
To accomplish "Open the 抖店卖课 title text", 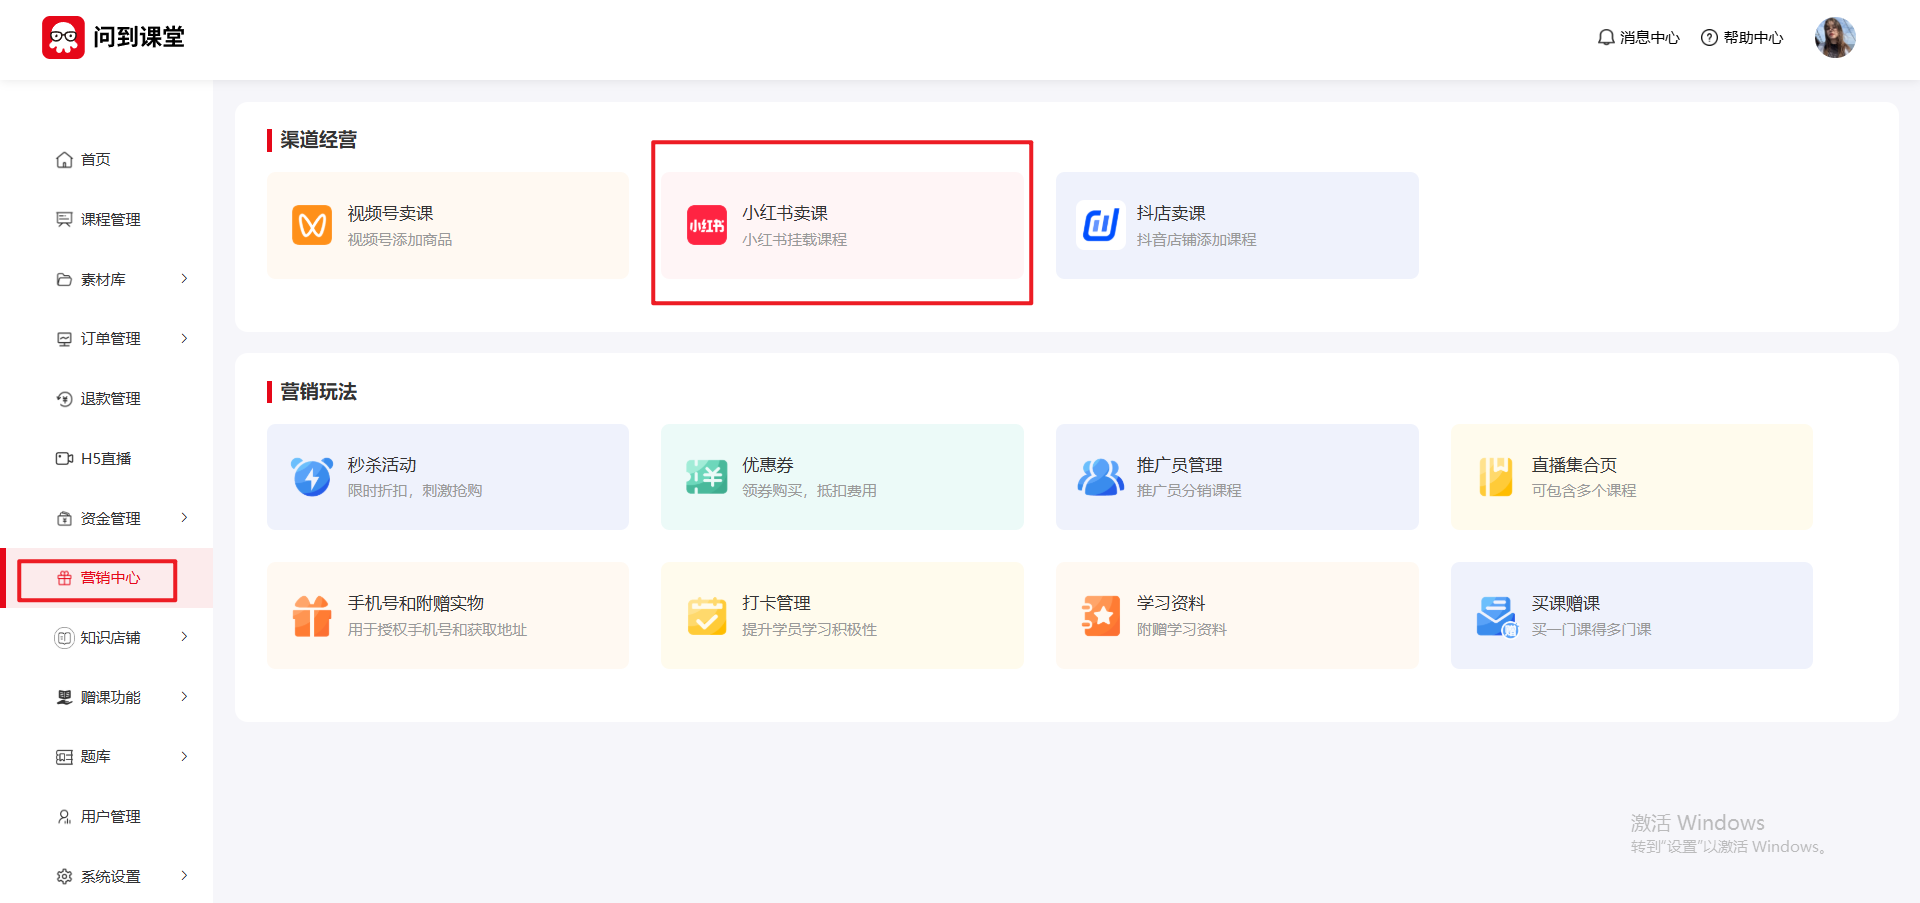I will (x=1171, y=213).
